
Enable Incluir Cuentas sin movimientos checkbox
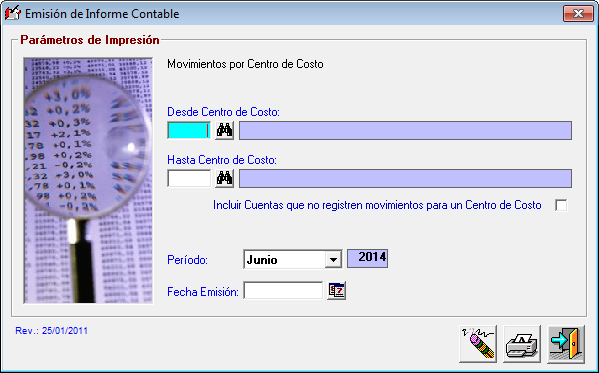tap(561, 205)
